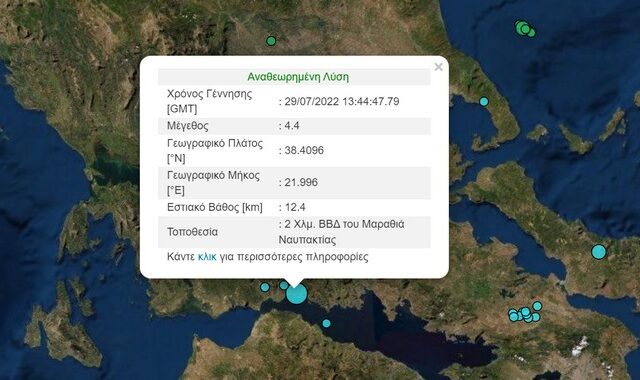Select the latitude value 38.4096
This screenshot has height=380, width=640.
tap(304, 150)
